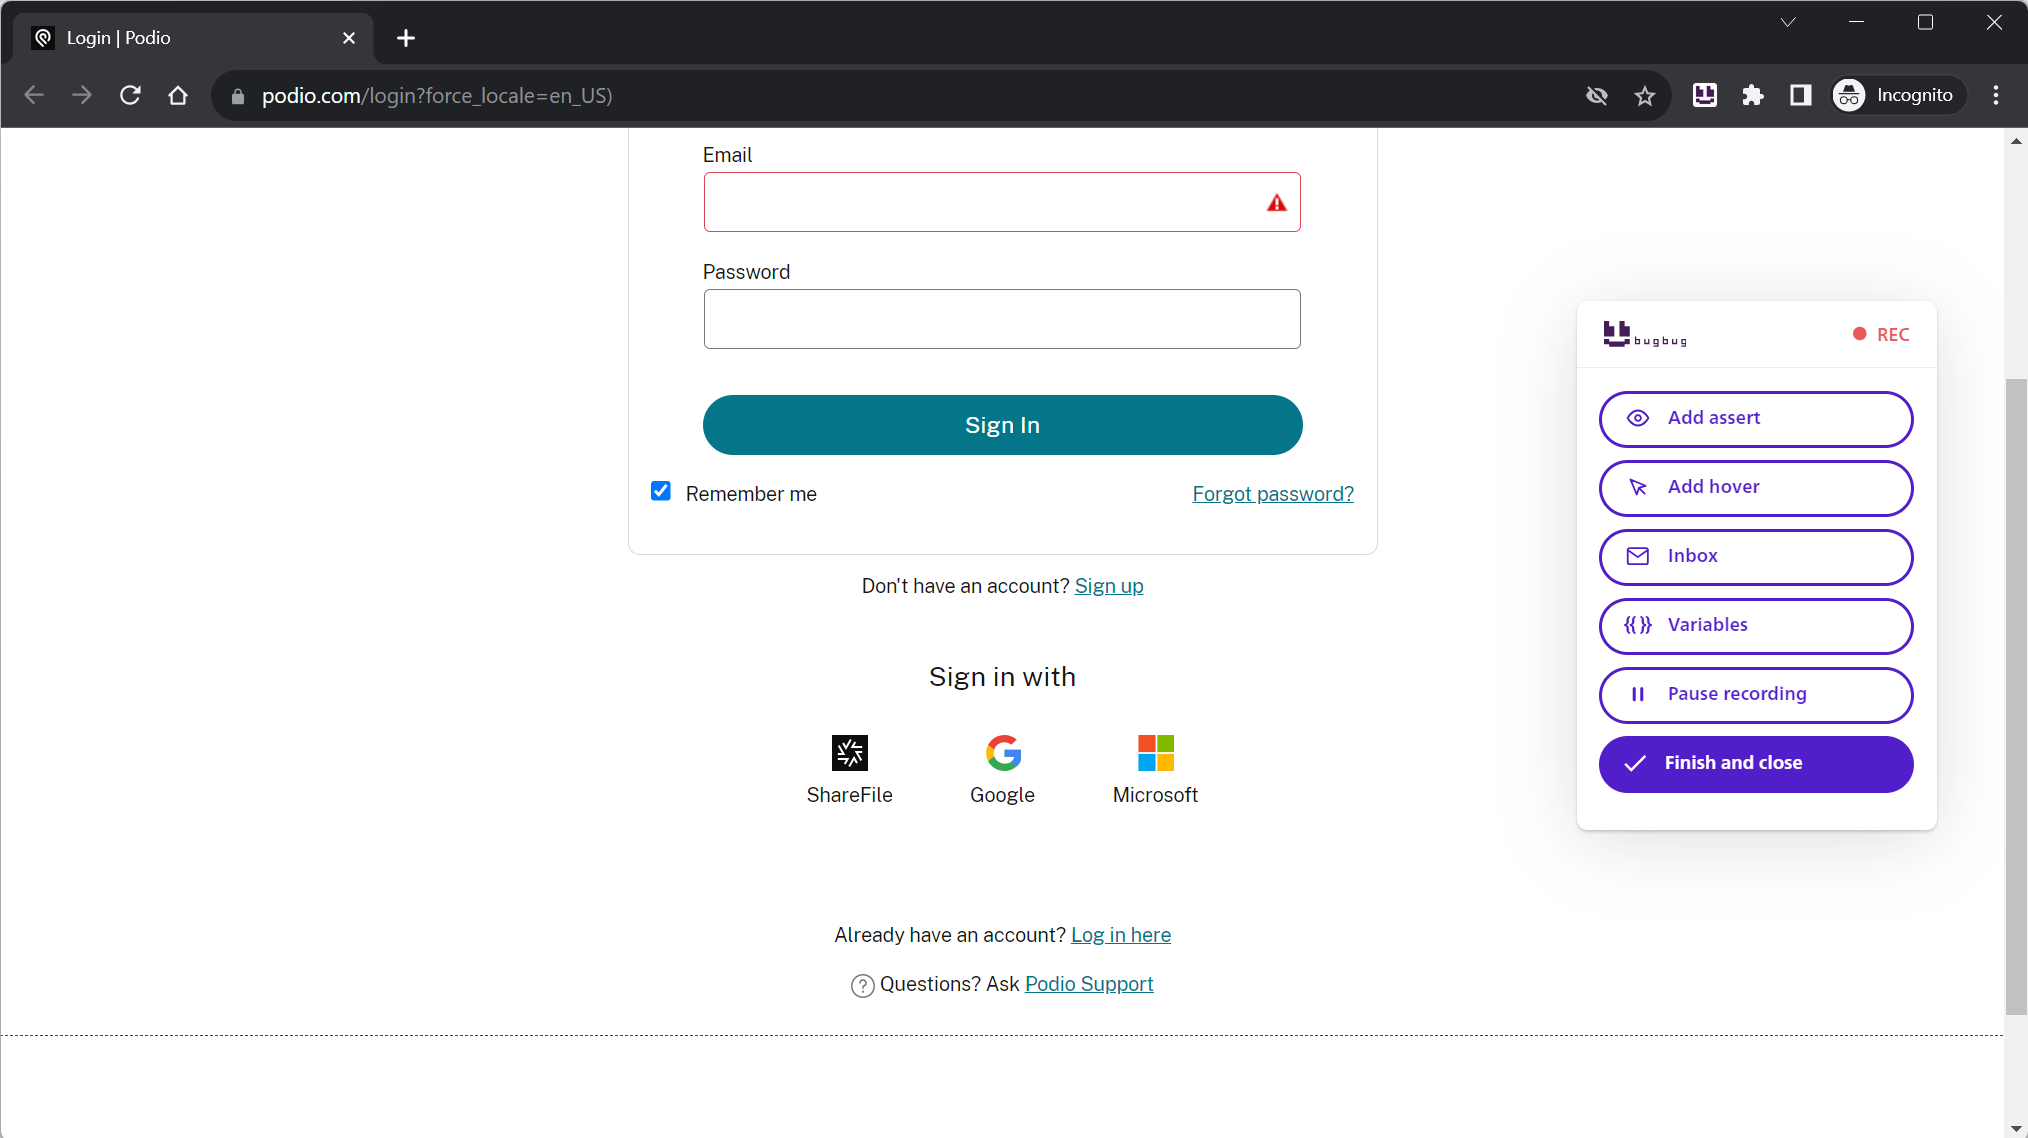Reload the Podio login page

(130, 95)
